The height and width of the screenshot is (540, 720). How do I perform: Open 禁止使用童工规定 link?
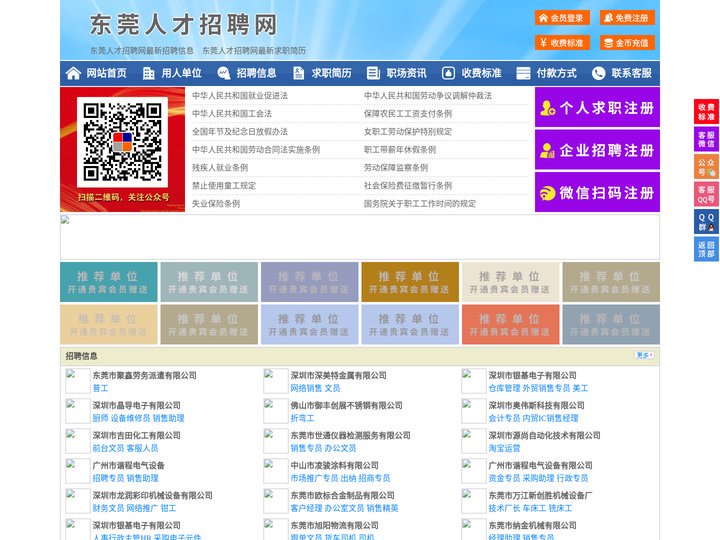(224, 186)
